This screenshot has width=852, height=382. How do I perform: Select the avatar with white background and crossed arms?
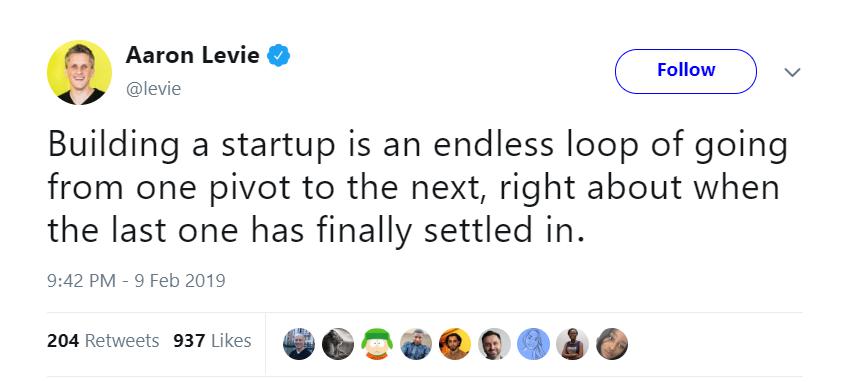pyautogui.click(x=572, y=344)
